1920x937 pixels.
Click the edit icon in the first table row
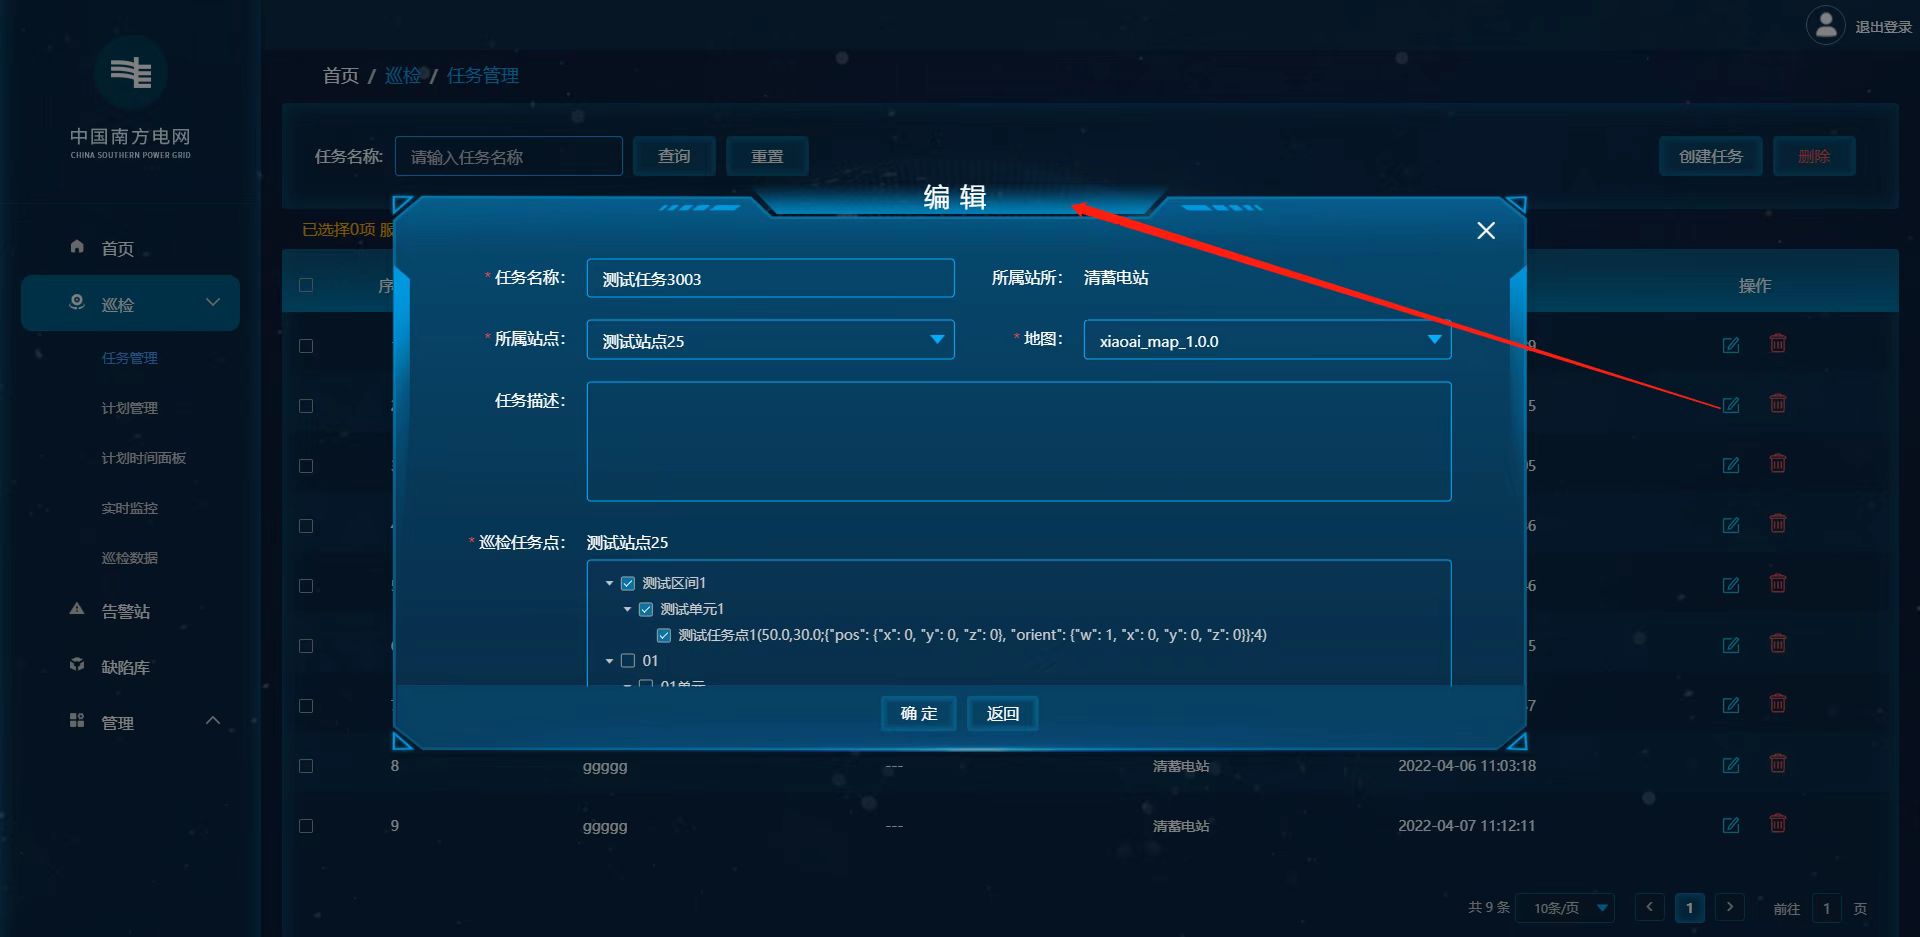pos(1730,345)
